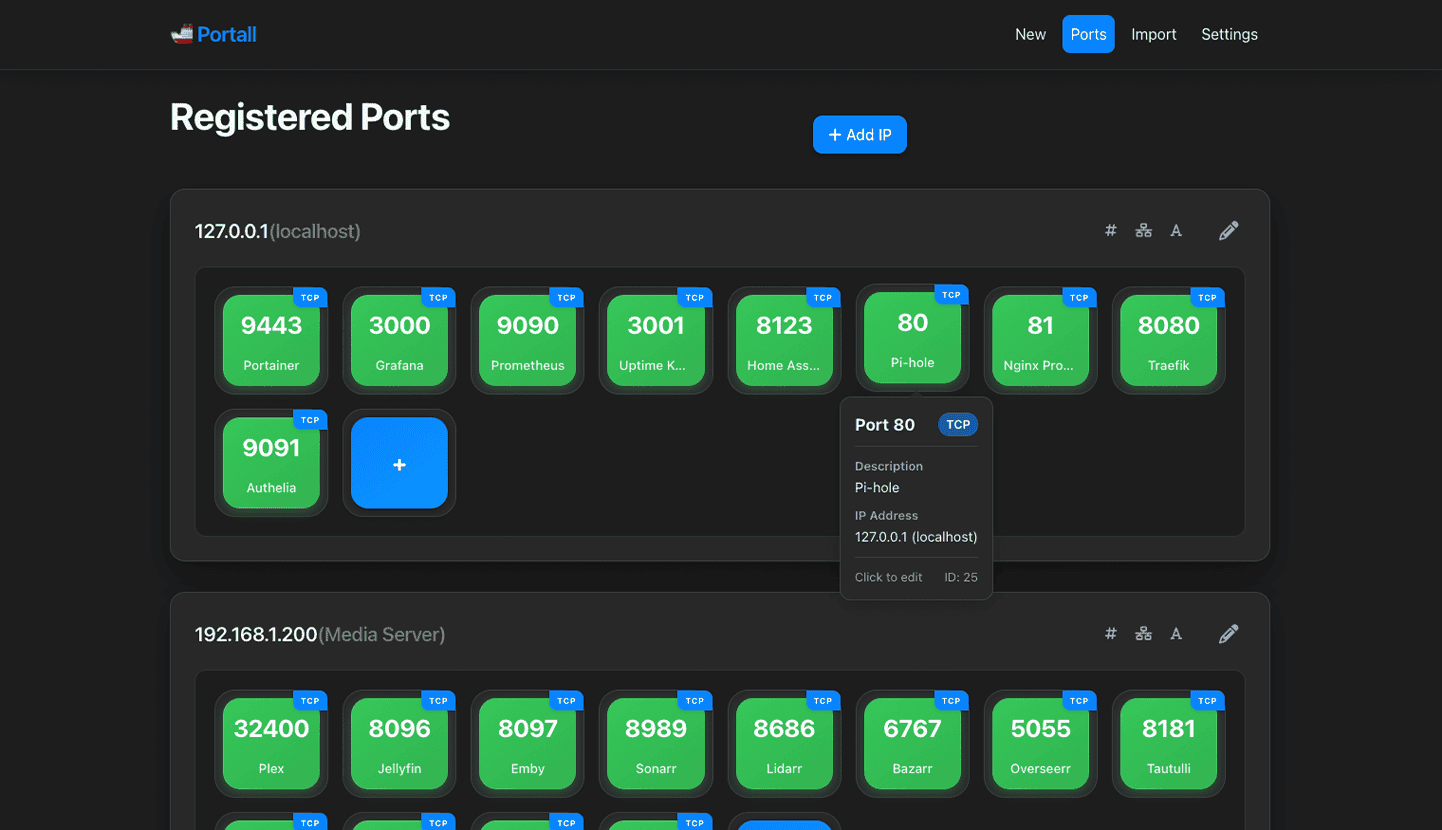Add a new port to localhost with plus tile

point(399,463)
